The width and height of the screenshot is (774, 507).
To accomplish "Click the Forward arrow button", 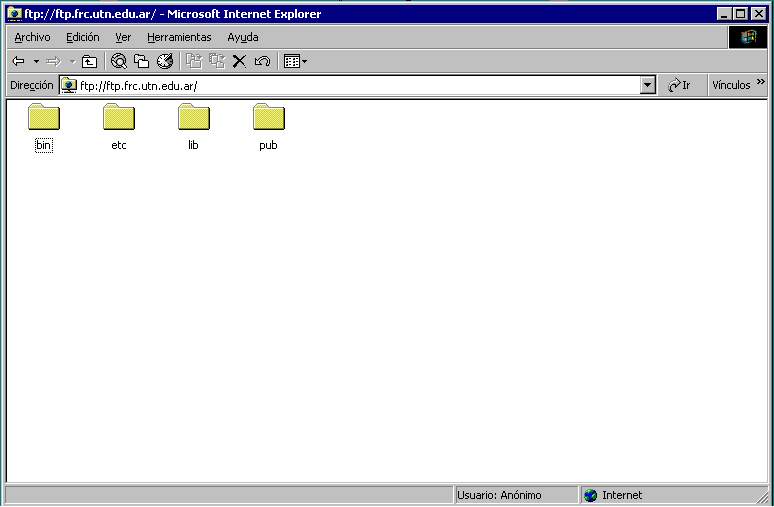I will tap(53, 61).
